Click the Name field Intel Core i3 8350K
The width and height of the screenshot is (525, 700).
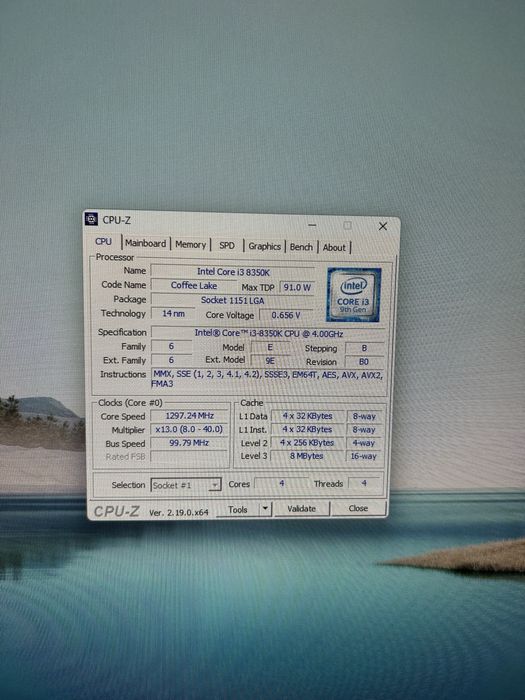(x=233, y=272)
